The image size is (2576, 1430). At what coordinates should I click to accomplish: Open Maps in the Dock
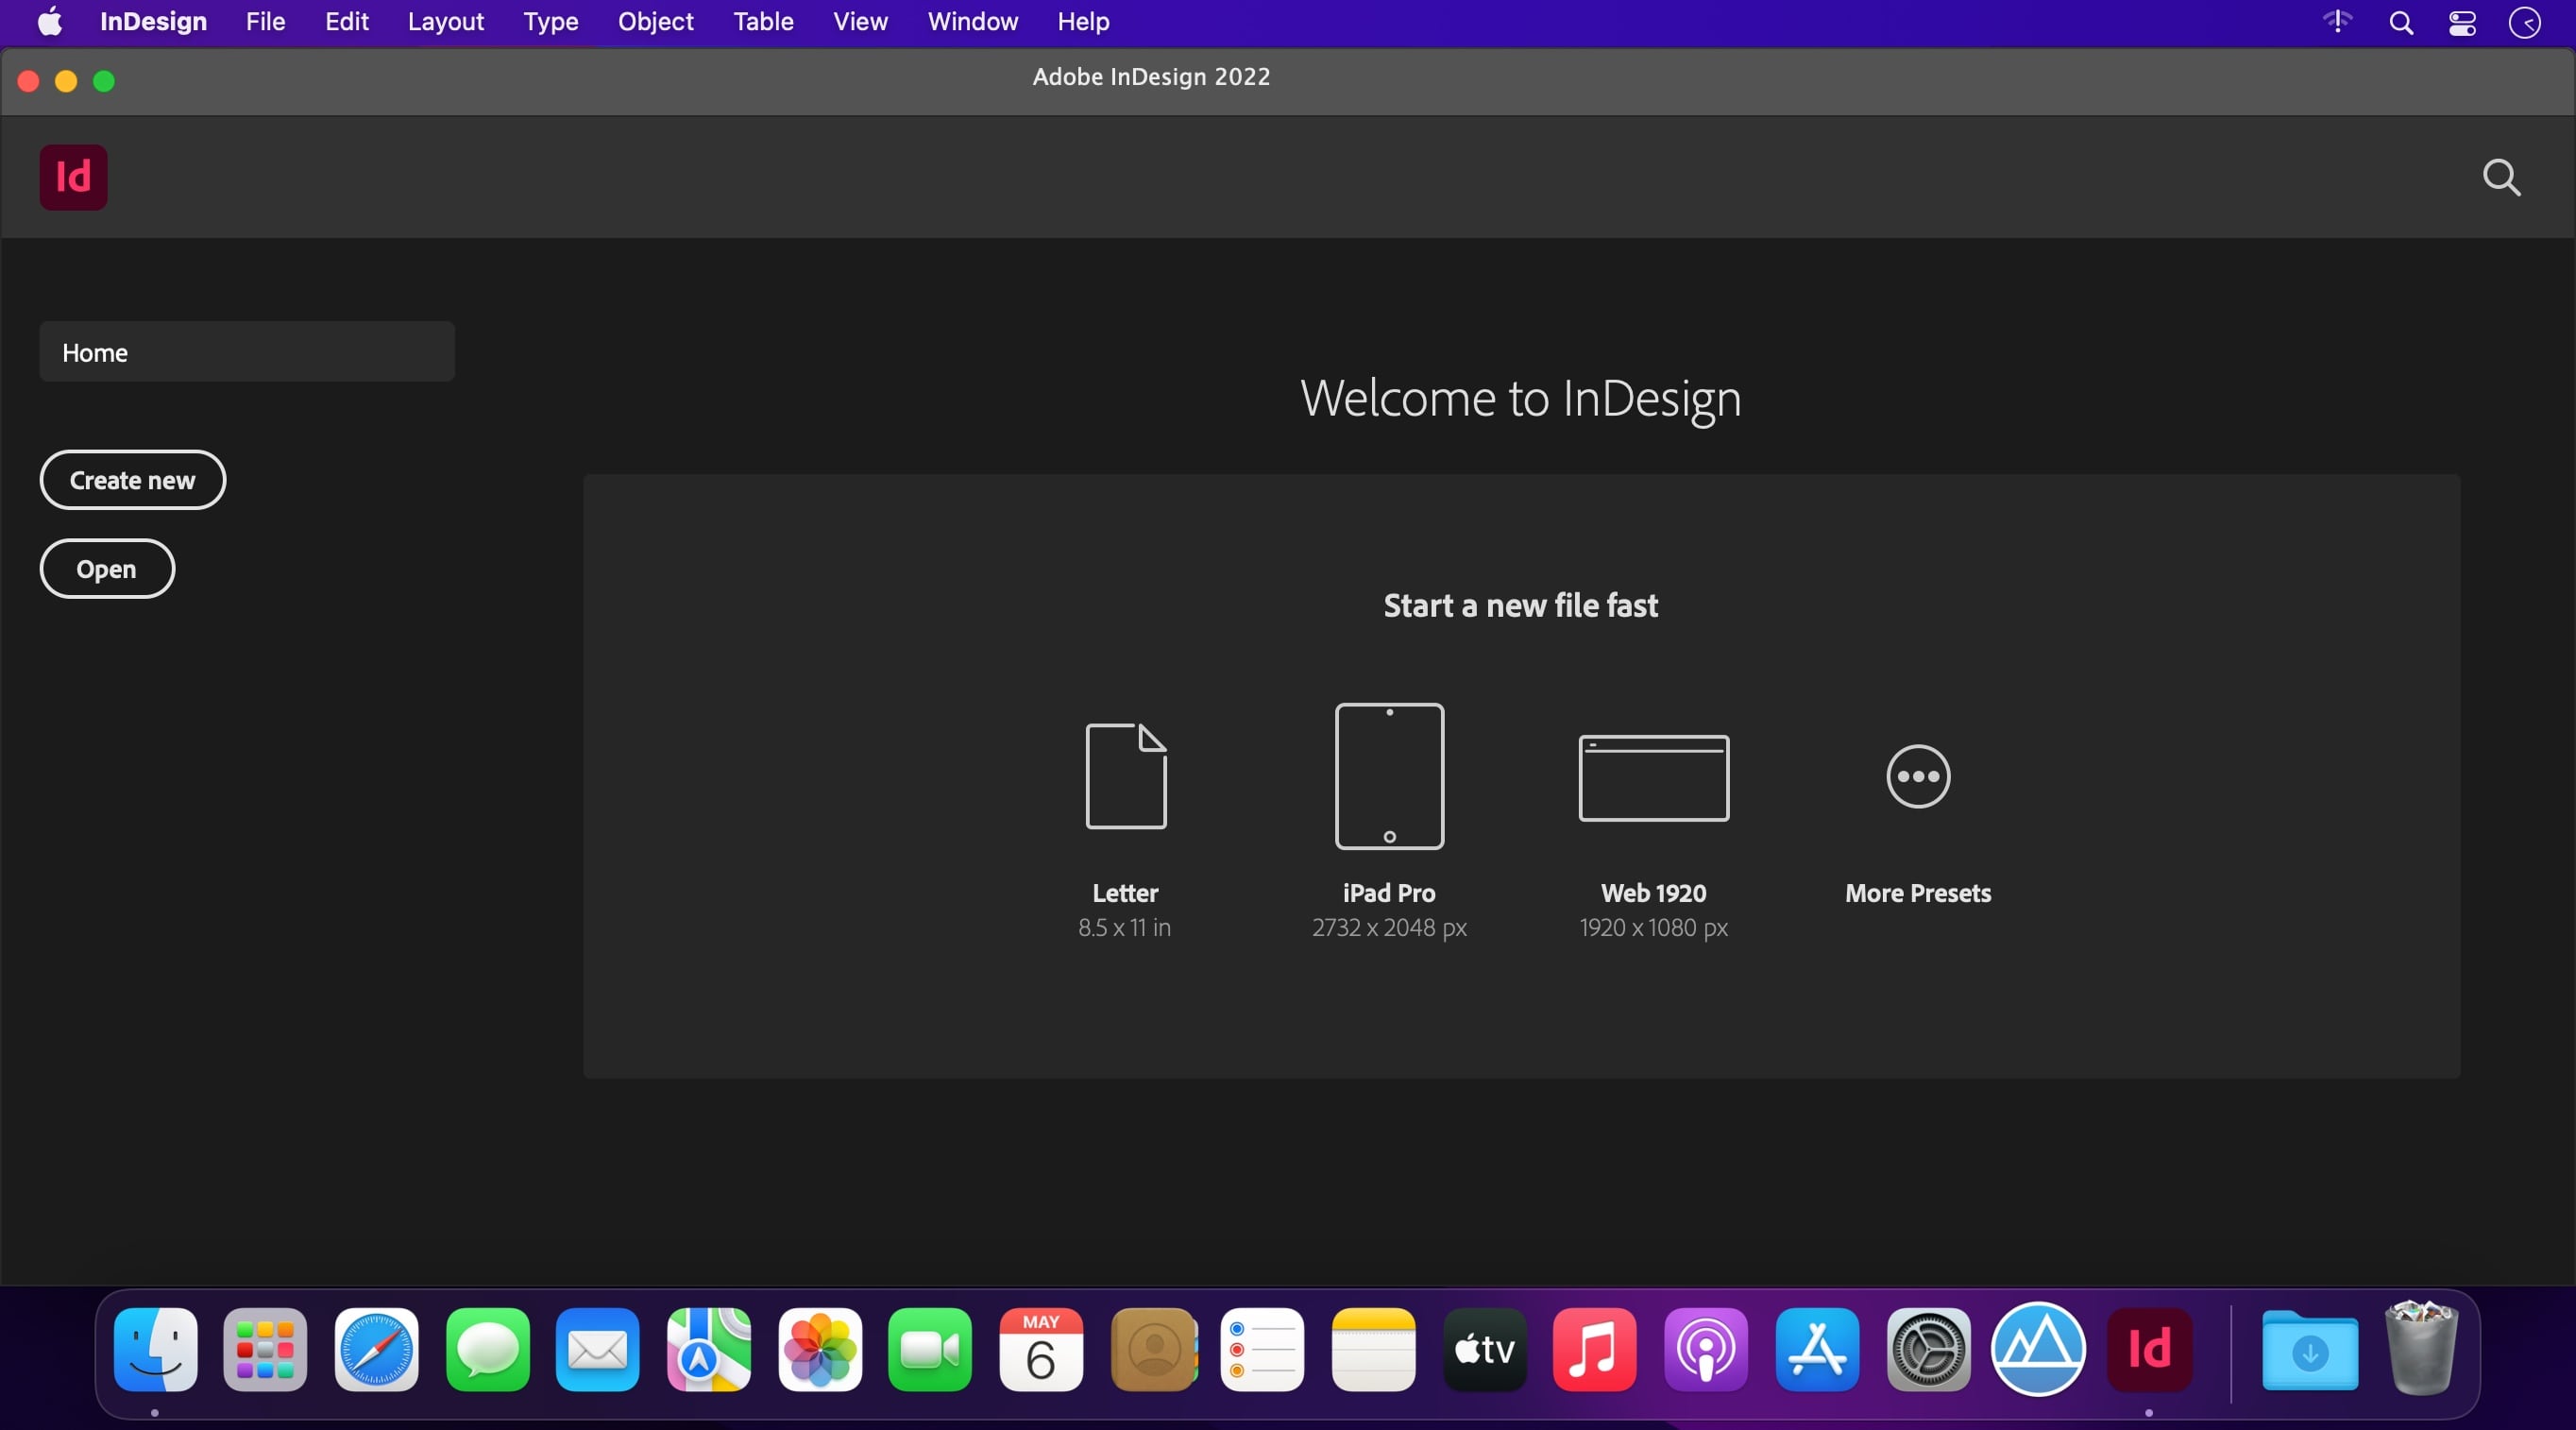[709, 1349]
